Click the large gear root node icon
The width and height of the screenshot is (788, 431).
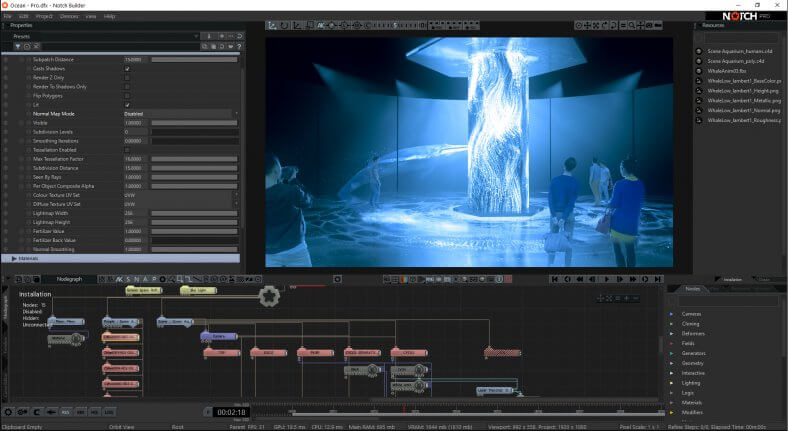click(x=268, y=295)
